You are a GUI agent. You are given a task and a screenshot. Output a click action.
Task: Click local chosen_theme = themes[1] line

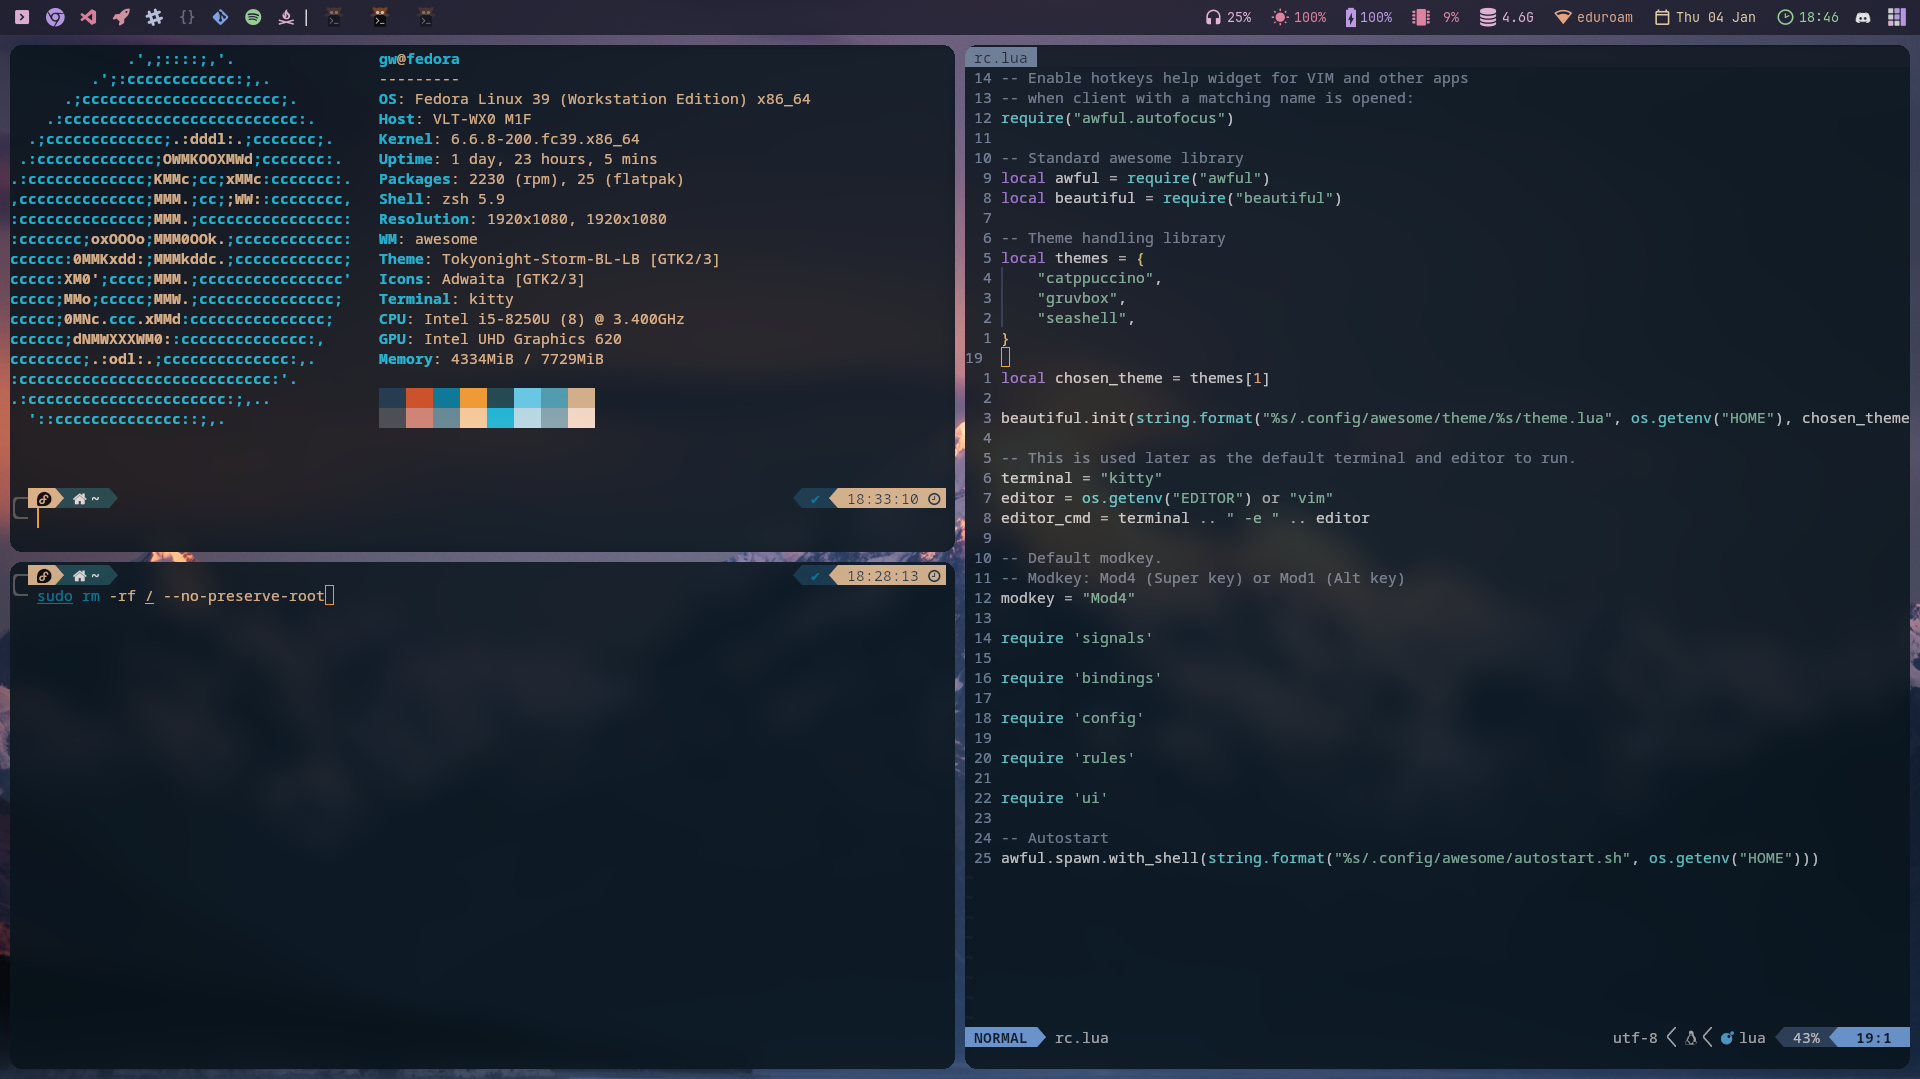click(x=1135, y=378)
